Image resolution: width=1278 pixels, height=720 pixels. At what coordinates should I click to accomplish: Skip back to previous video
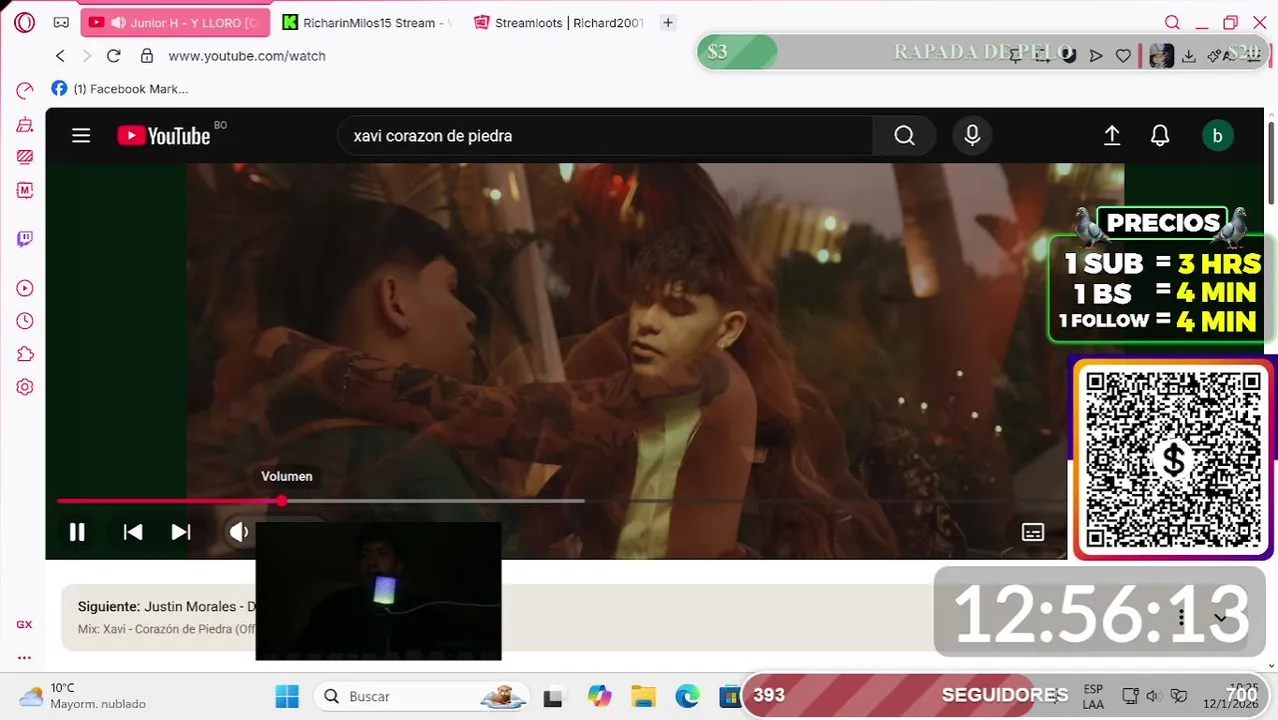[x=133, y=532]
